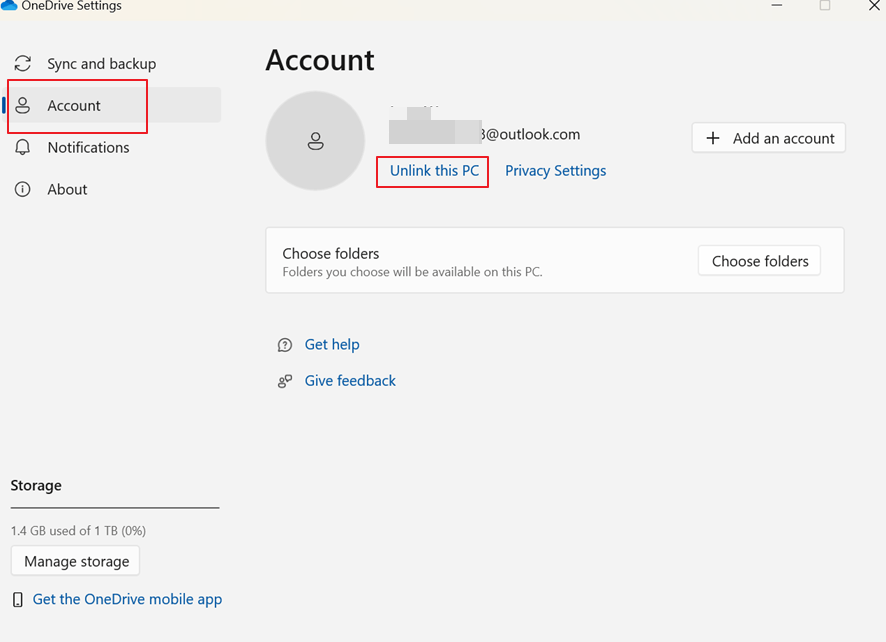886x642 pixels.
Task: Open Get the OneDrive mobile app link
Action: pos(127,600)
